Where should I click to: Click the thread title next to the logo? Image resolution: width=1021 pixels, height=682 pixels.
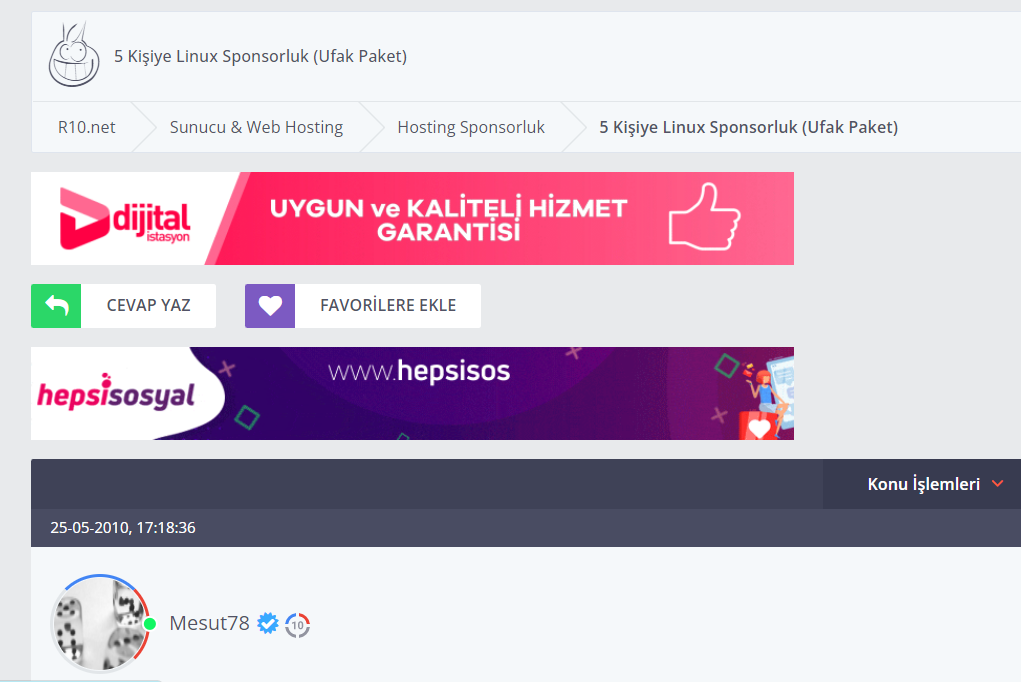260,56
